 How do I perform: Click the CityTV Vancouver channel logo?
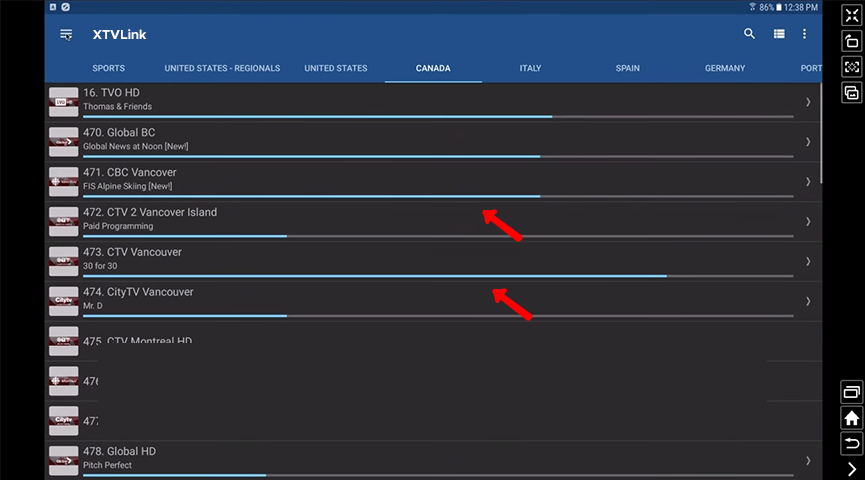63,301
